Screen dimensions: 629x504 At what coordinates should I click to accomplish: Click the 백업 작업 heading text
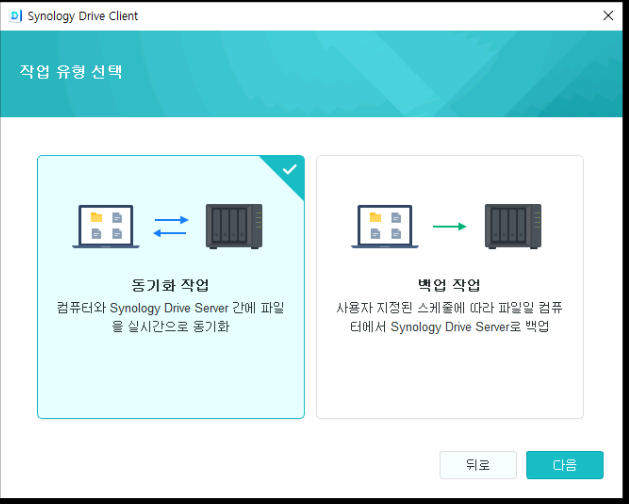point(449,285)
